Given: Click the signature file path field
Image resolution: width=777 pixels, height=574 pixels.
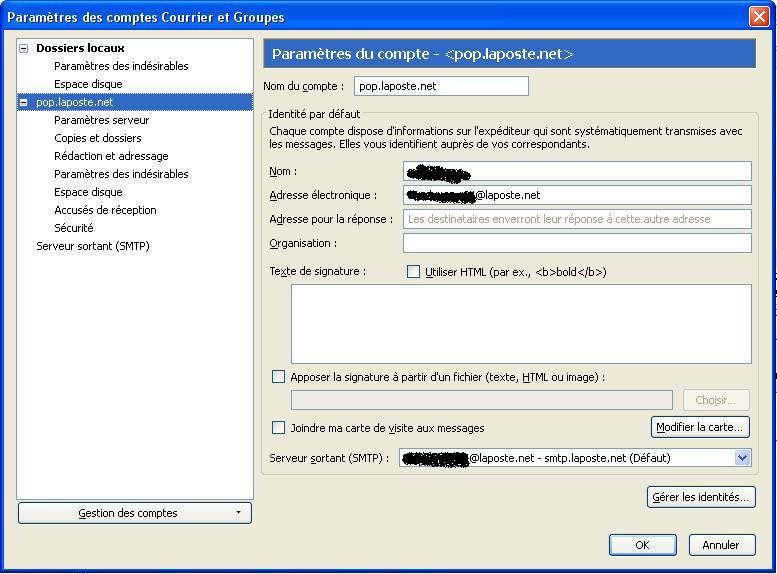Looking at the screenshot, I should click(x=482, y=400).
